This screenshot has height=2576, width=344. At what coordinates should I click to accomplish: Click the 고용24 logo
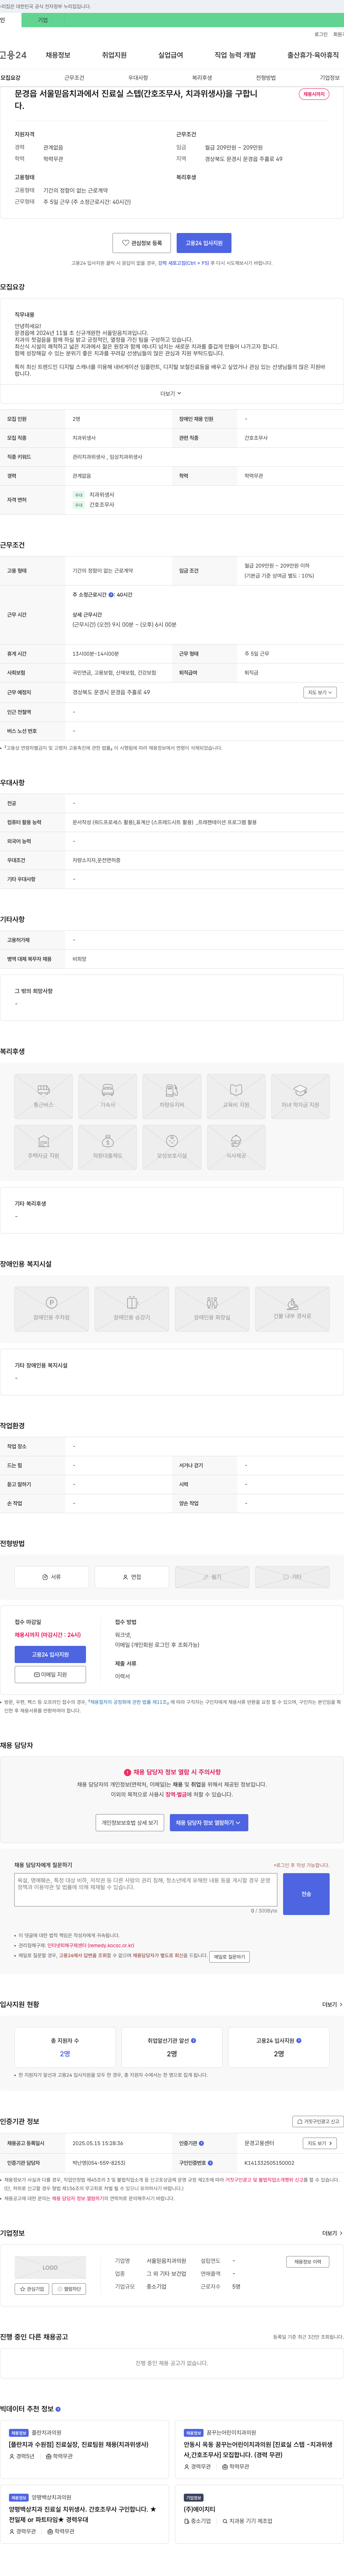13,55
